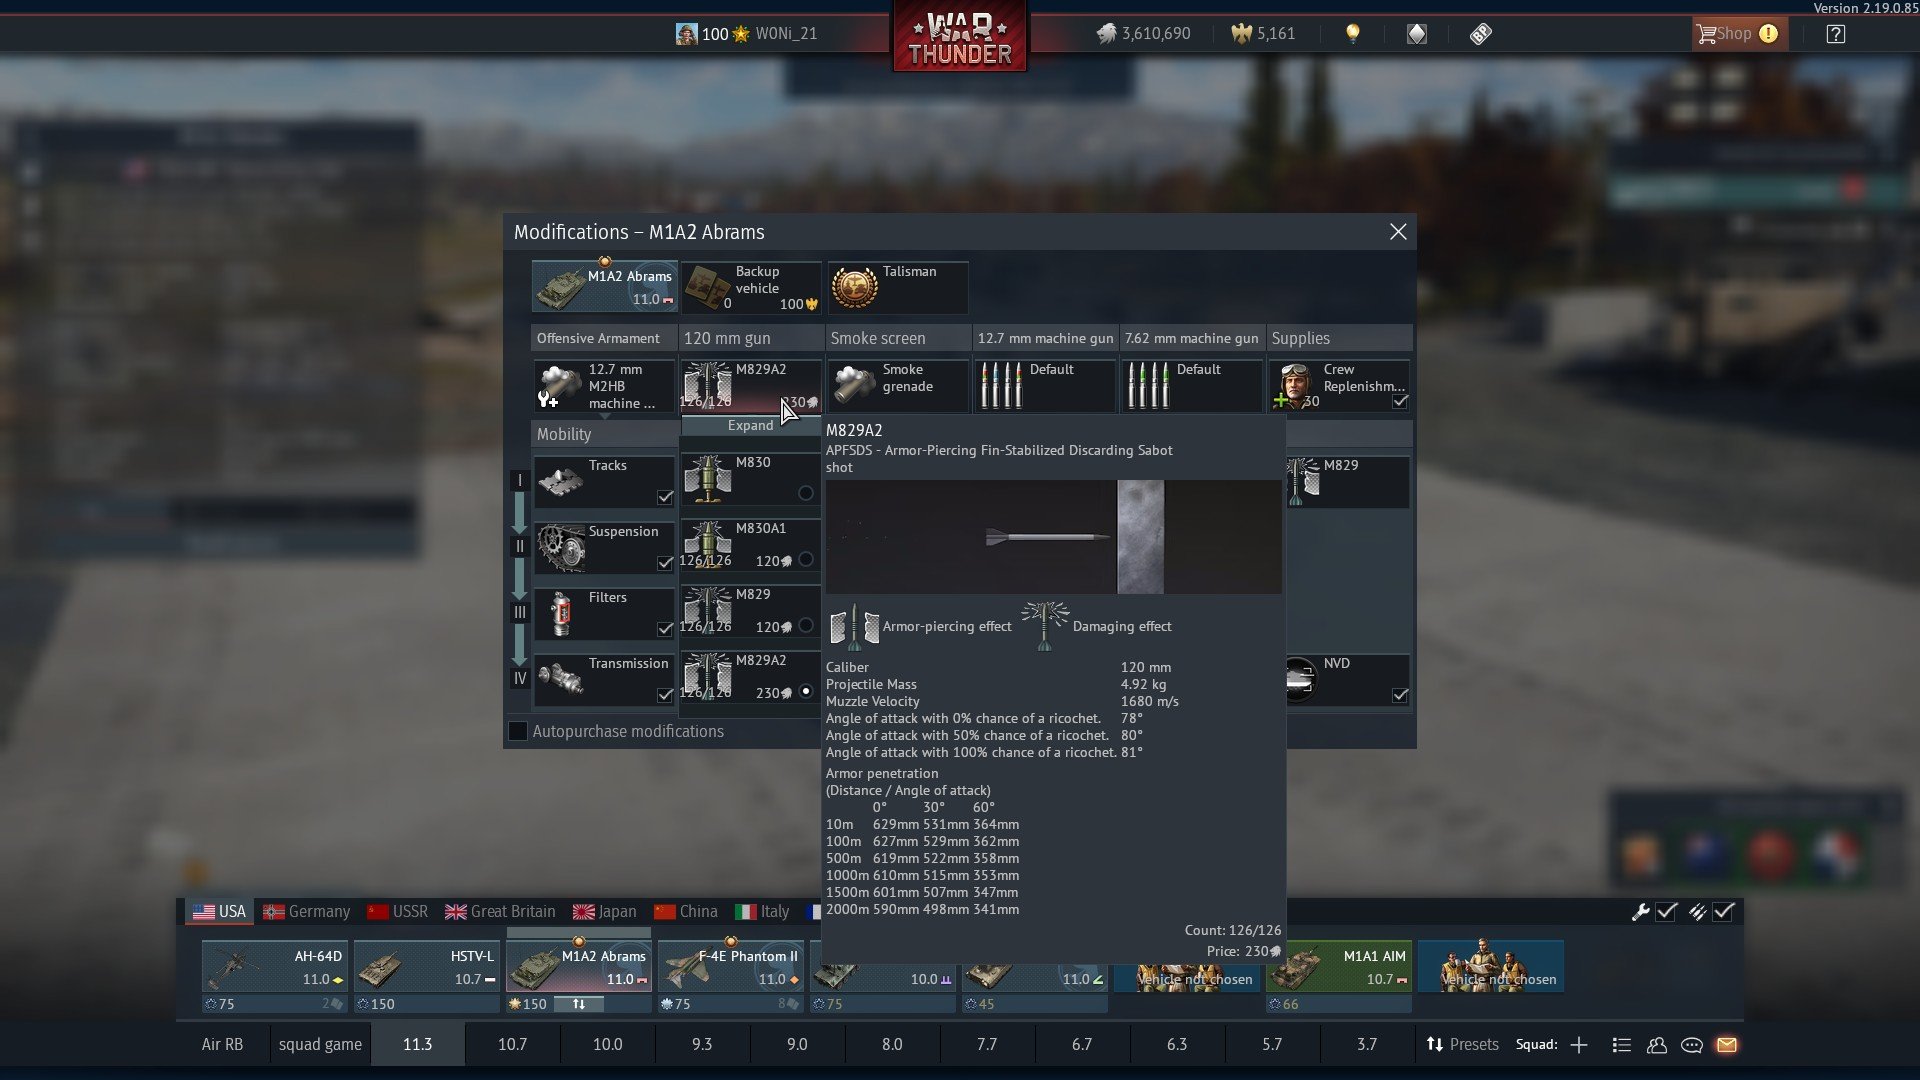Select the 12.7 mm M2HB machine gun modification
This screenshot has width=1920, height=1080.
pyautogui.click(x=604, y=386)
